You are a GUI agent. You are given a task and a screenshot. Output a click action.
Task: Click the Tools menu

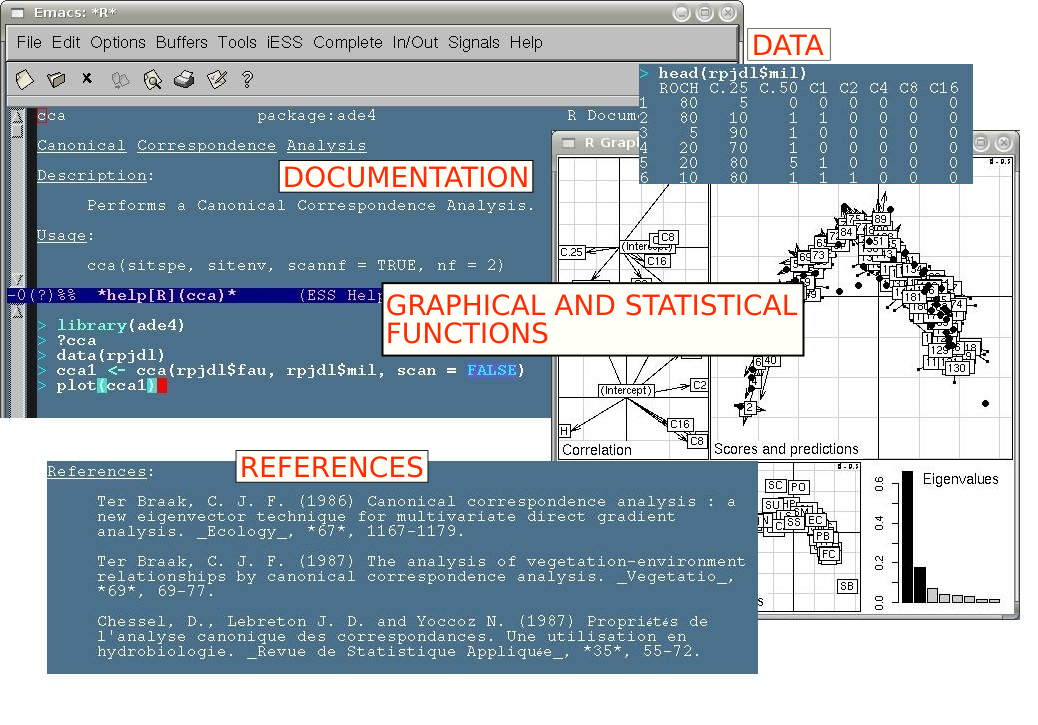tap(237, 42)
